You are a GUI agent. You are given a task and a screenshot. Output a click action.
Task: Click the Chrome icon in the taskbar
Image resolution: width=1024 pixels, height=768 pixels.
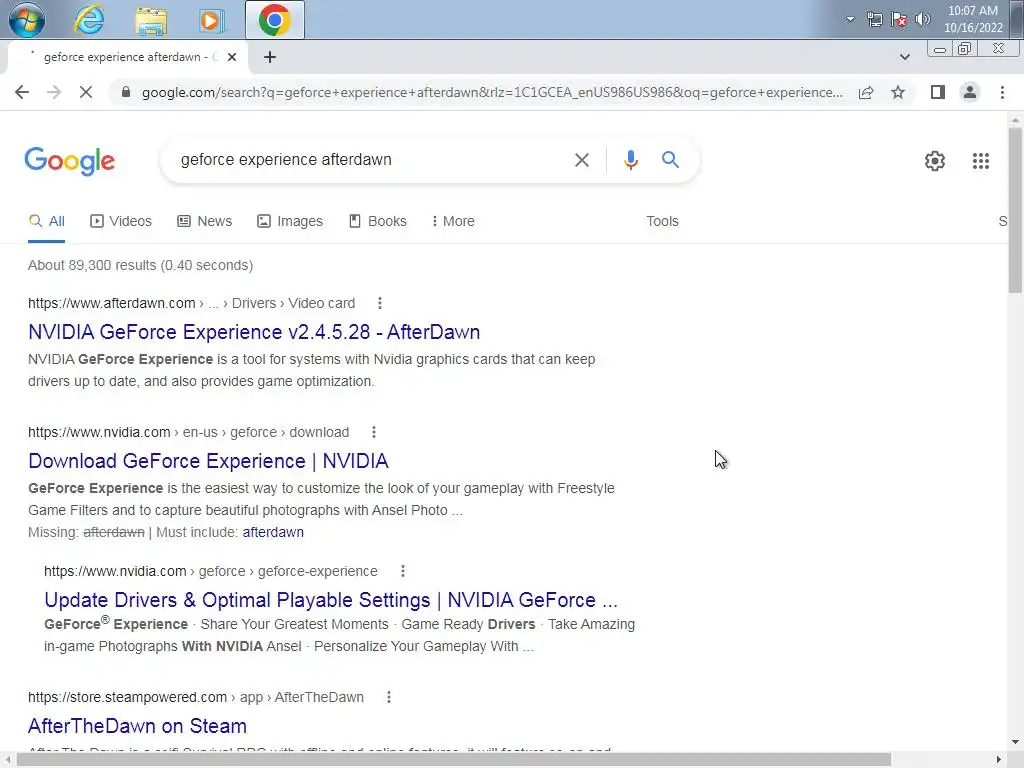point(274,20)
